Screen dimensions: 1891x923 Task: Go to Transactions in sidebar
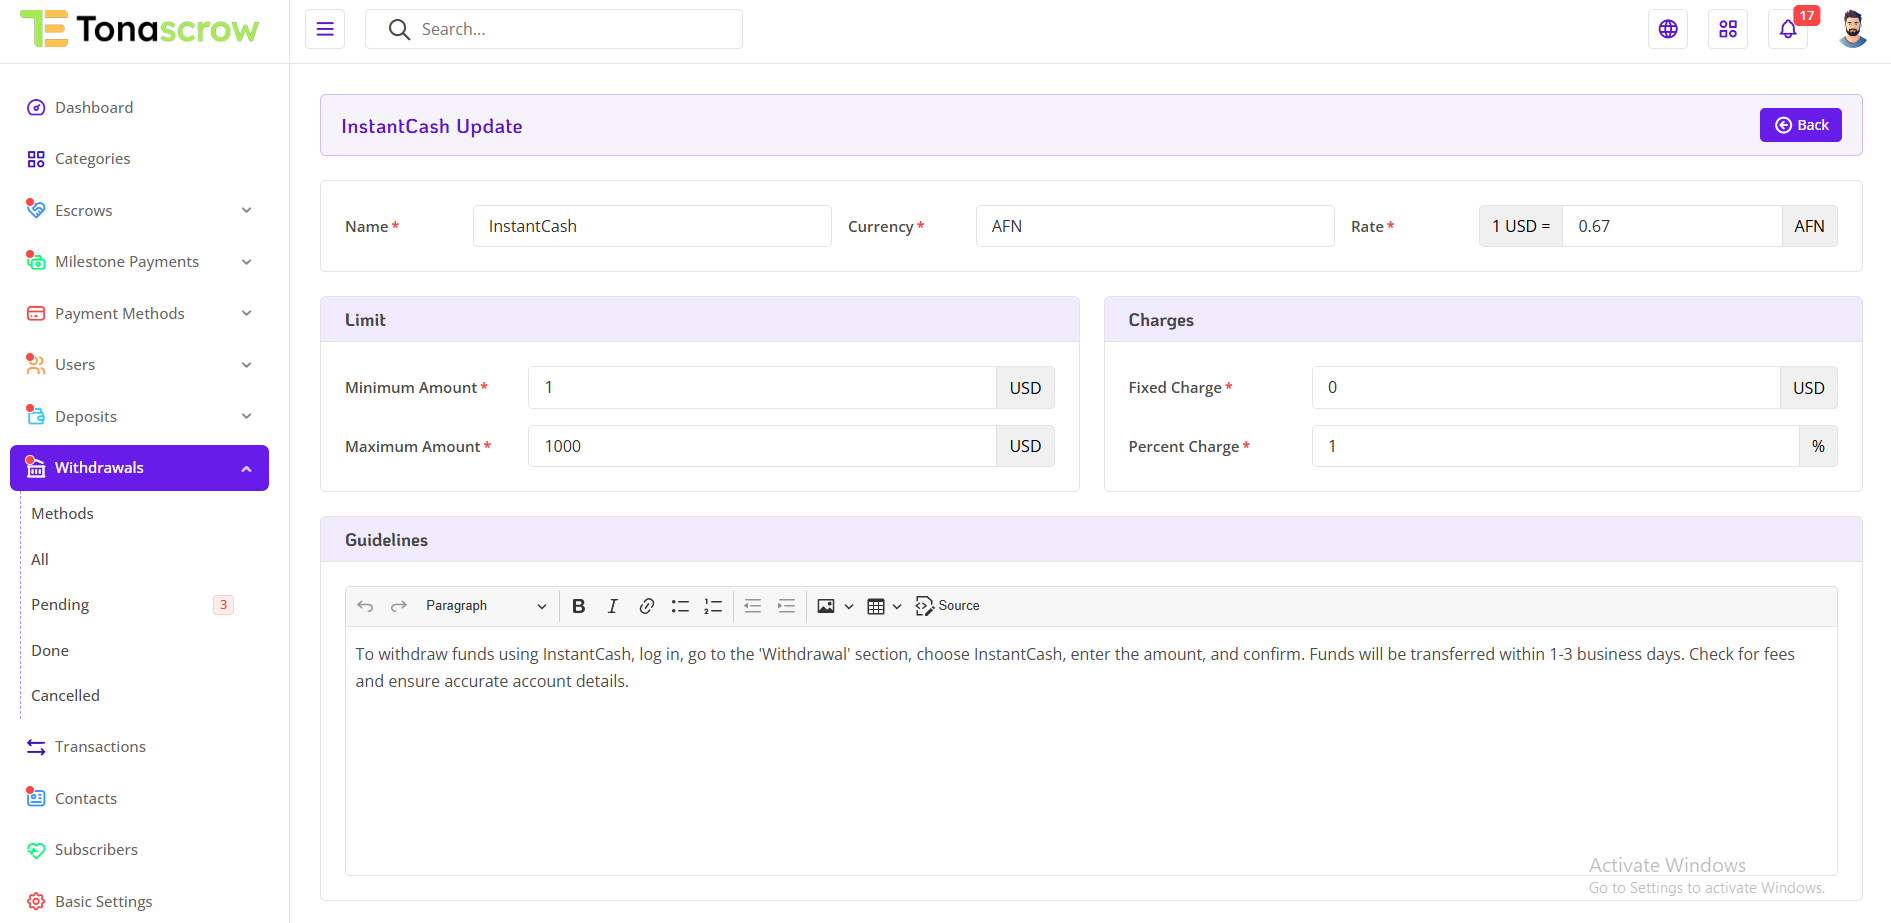point(100,747)
